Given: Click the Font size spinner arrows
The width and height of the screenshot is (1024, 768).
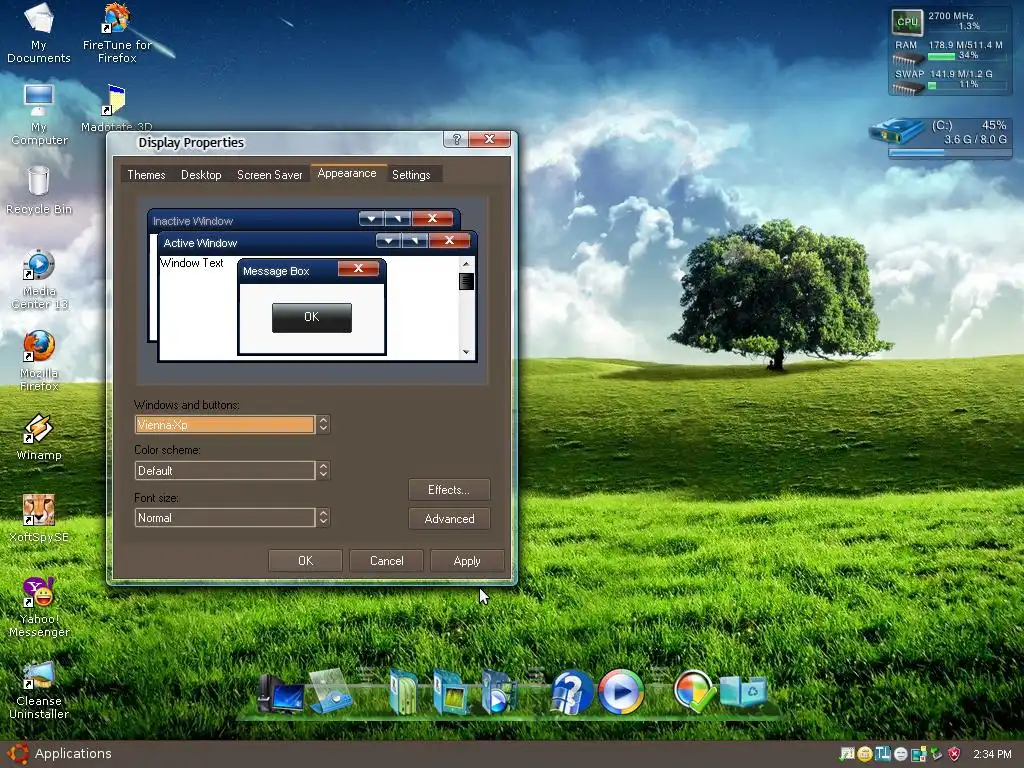Looking at the screenshot, I should click(323, 517).
